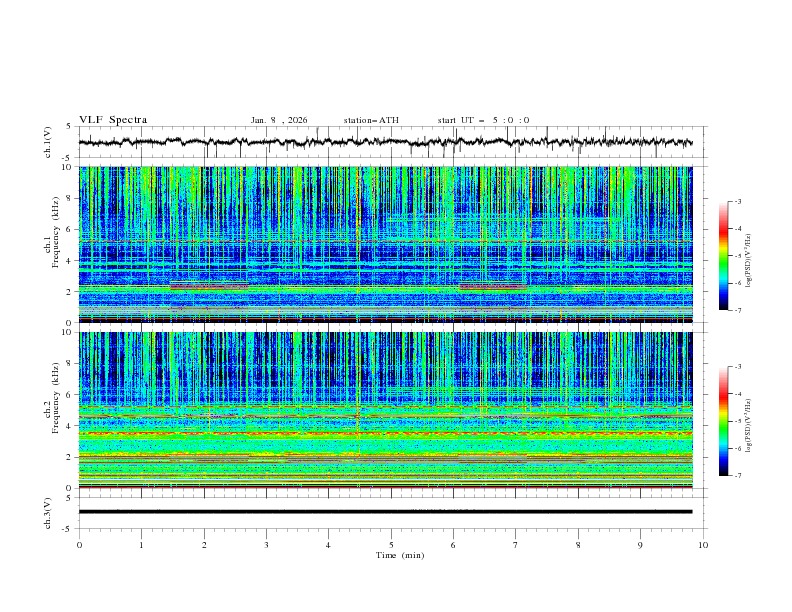Click the ch.3(V) amplitude axis label
The width and height of the screenshot is (792, 612).
click(x=47, y=512)
